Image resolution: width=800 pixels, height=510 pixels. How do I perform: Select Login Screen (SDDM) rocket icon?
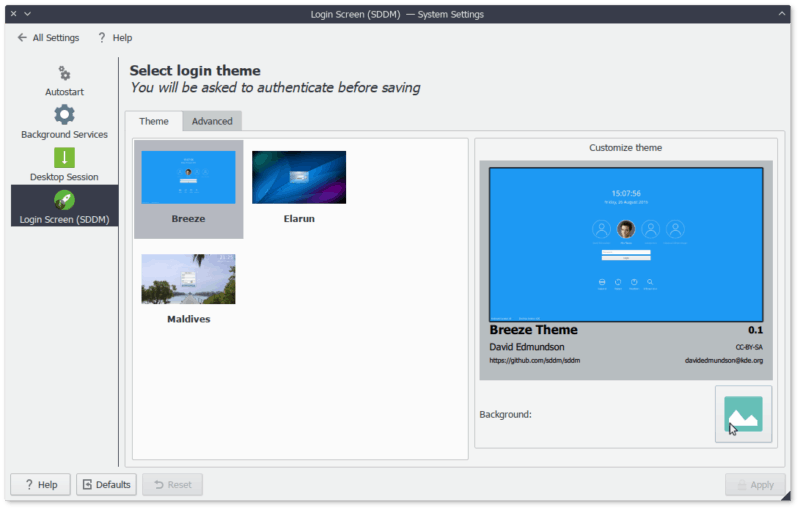(64, 200)
